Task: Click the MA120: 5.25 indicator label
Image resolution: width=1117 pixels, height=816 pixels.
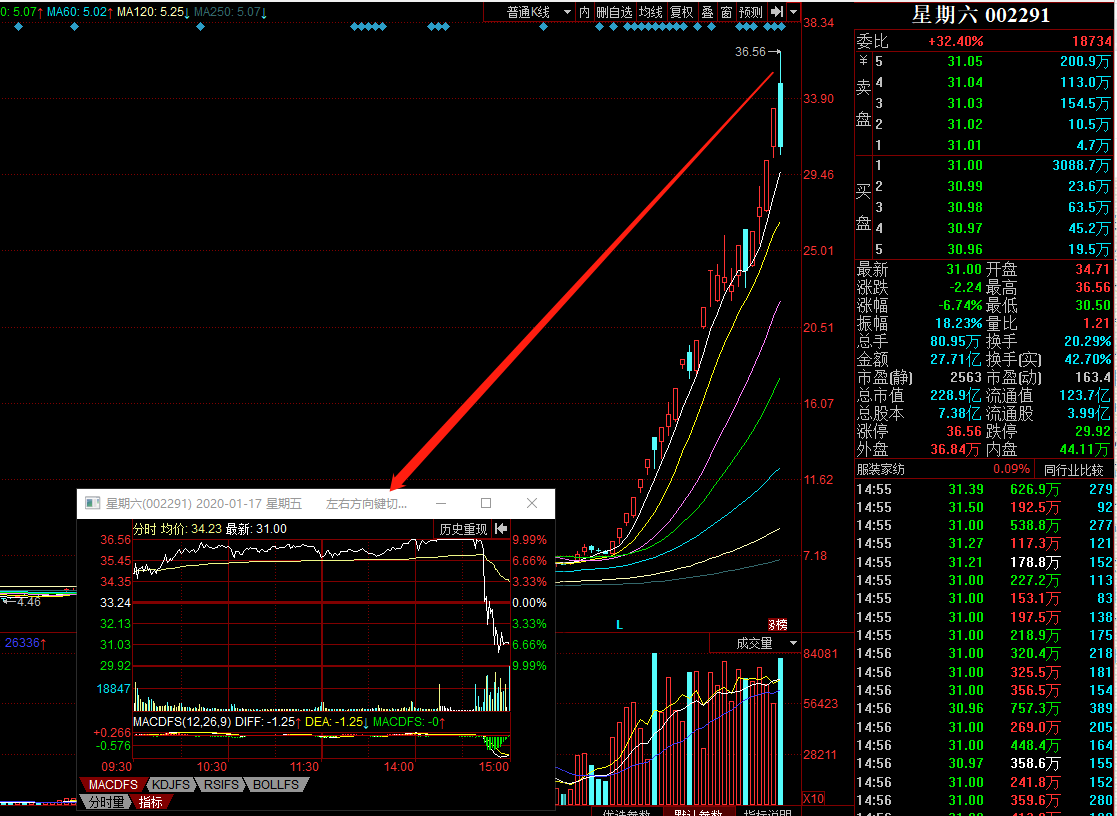Action: coord(153,13)
